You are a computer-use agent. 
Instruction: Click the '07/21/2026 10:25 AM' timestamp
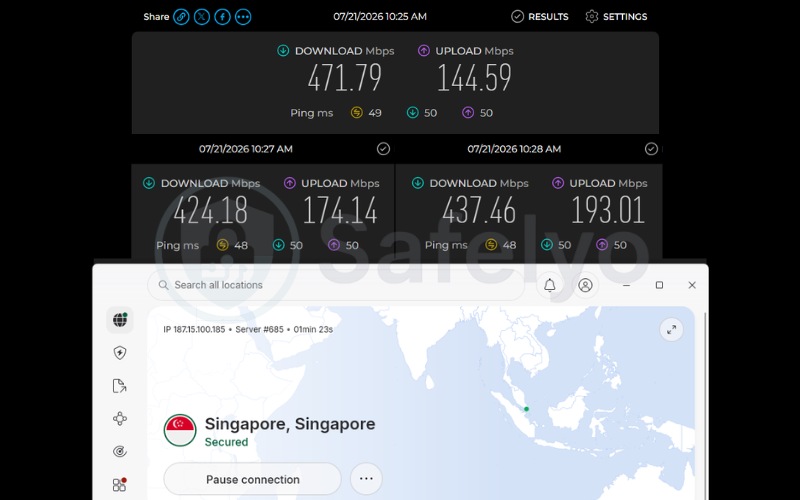pyautogui.click(x=380, y=17)
